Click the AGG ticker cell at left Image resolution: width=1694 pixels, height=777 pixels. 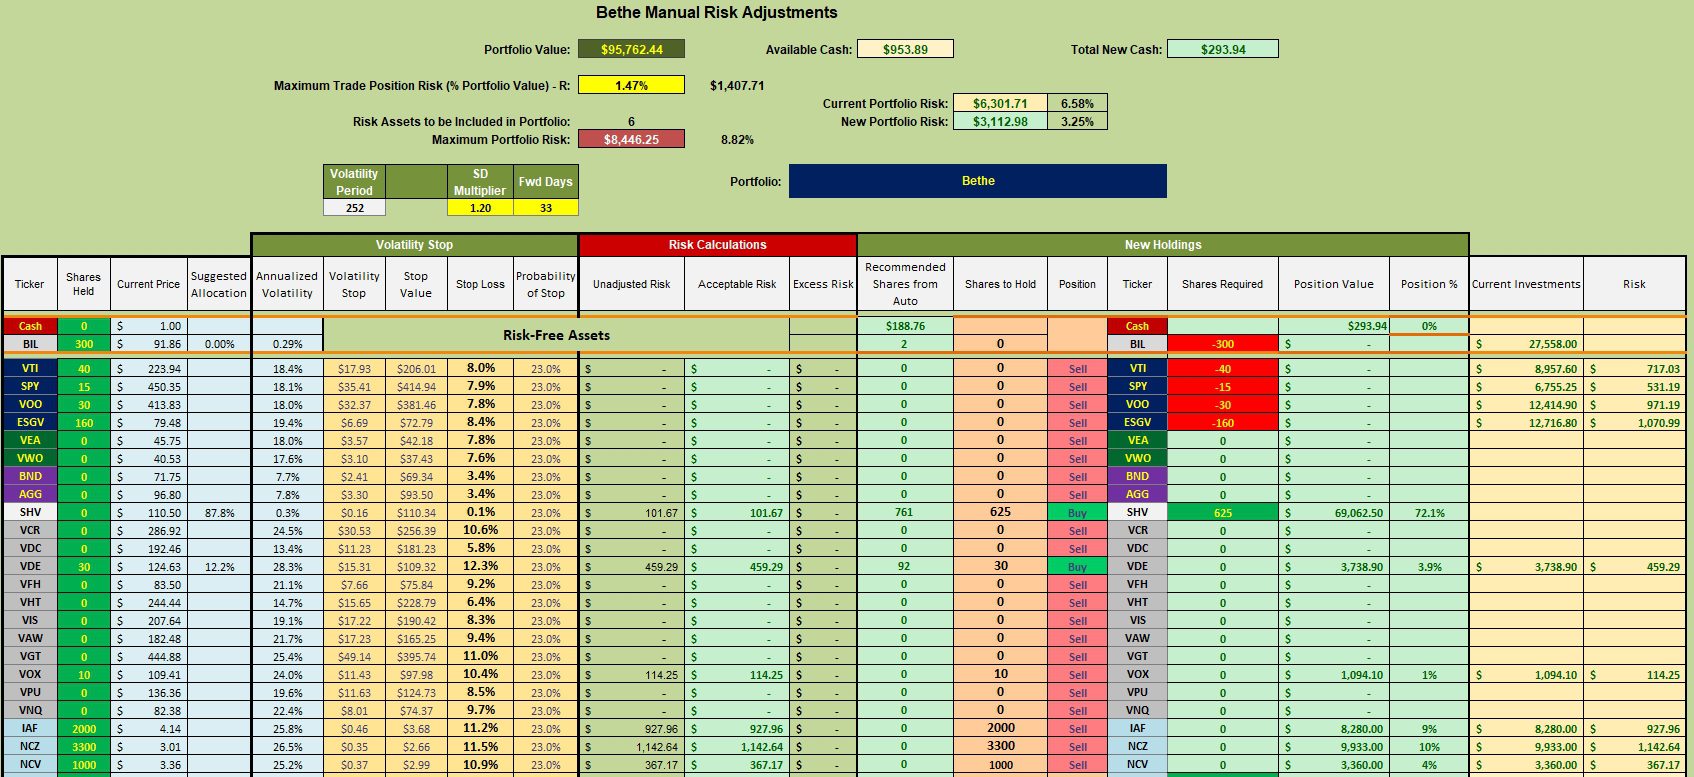pyautogui.click(x=30, y=494)
